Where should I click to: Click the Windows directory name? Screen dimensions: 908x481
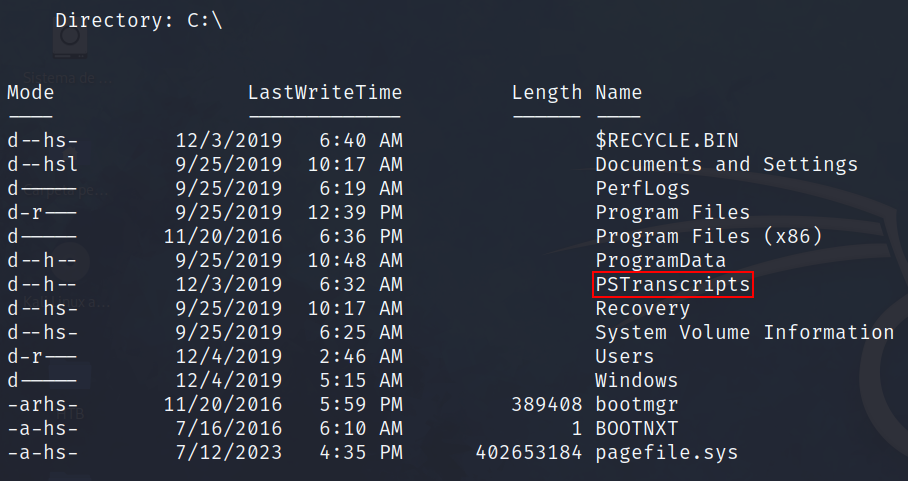click(636, 380)
